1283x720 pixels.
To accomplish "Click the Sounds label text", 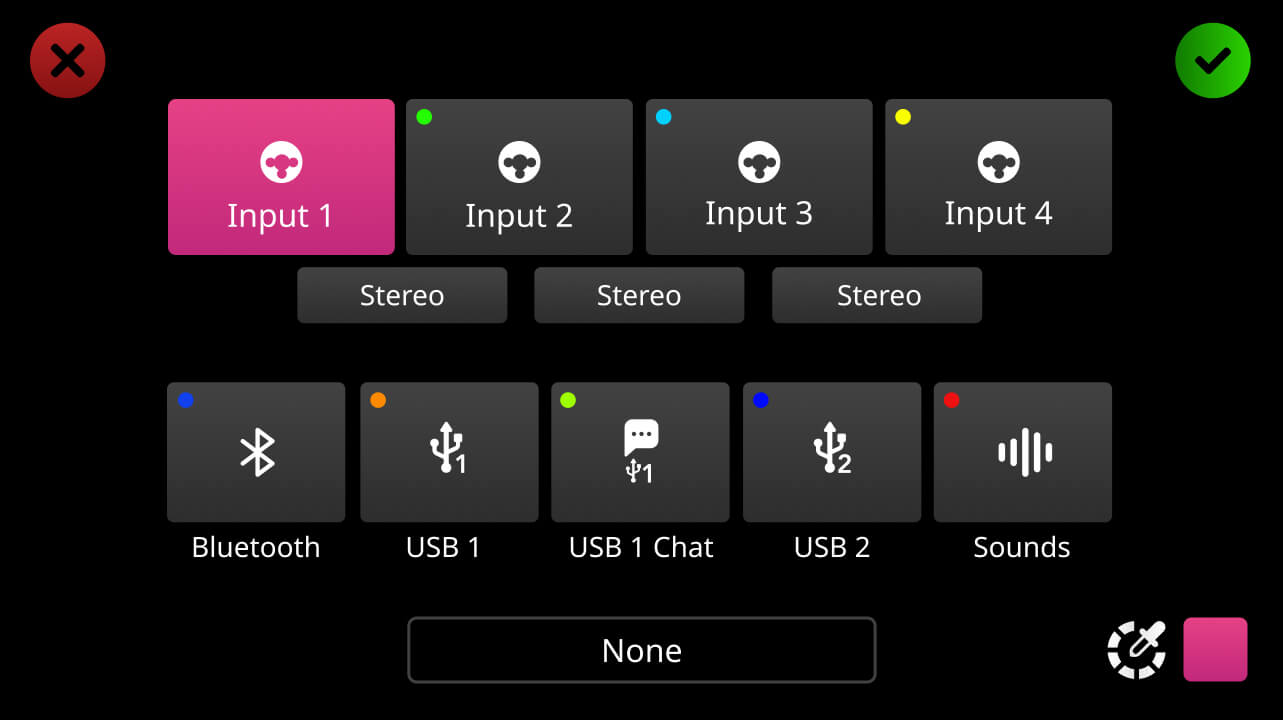I will pos(1022,547).
